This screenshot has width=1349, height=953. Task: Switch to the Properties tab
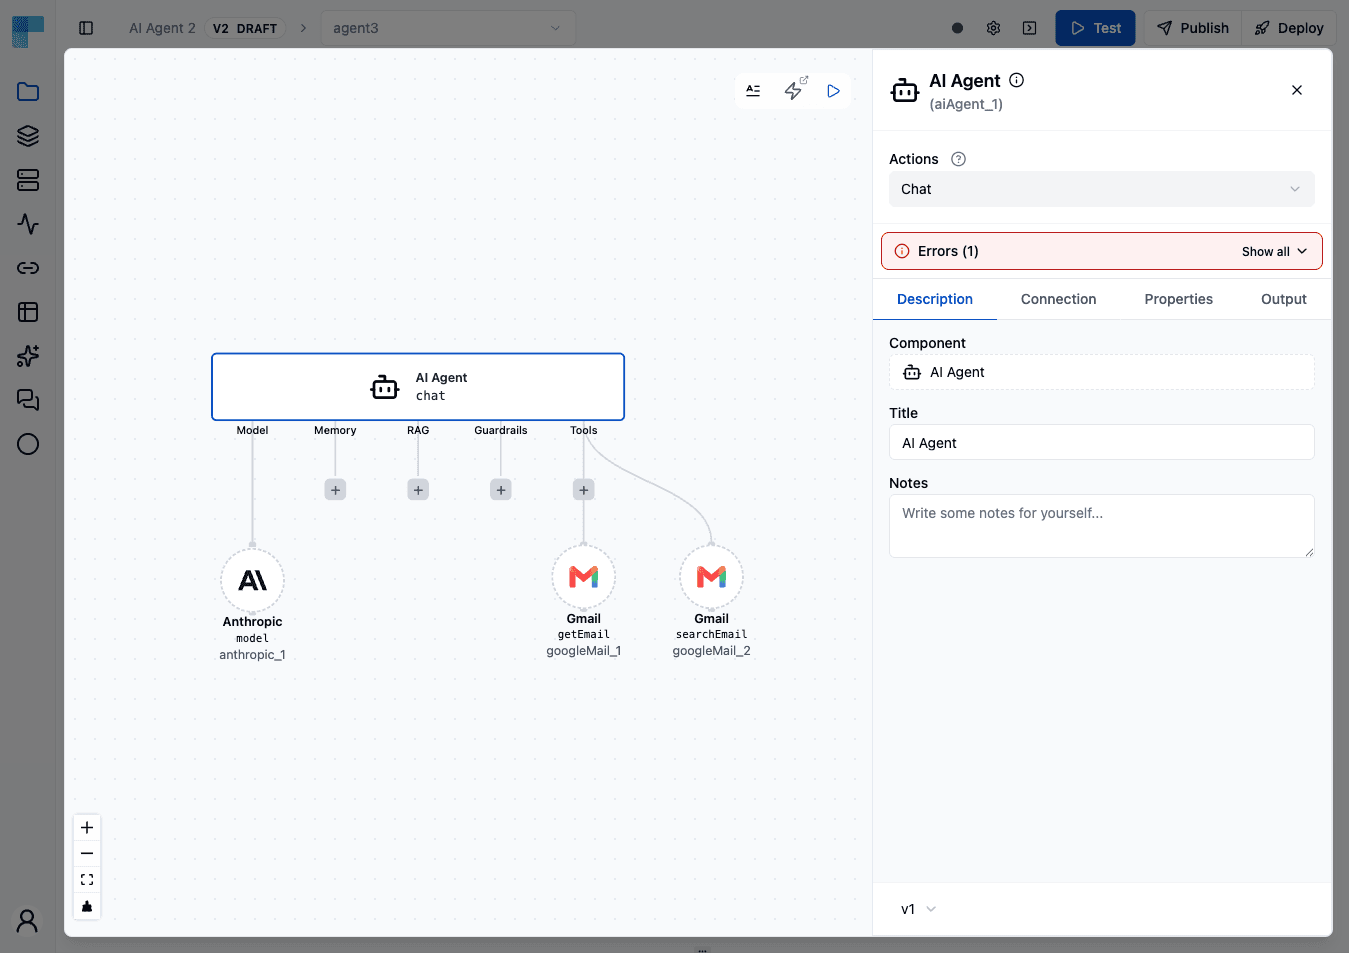coord(1178,299)
